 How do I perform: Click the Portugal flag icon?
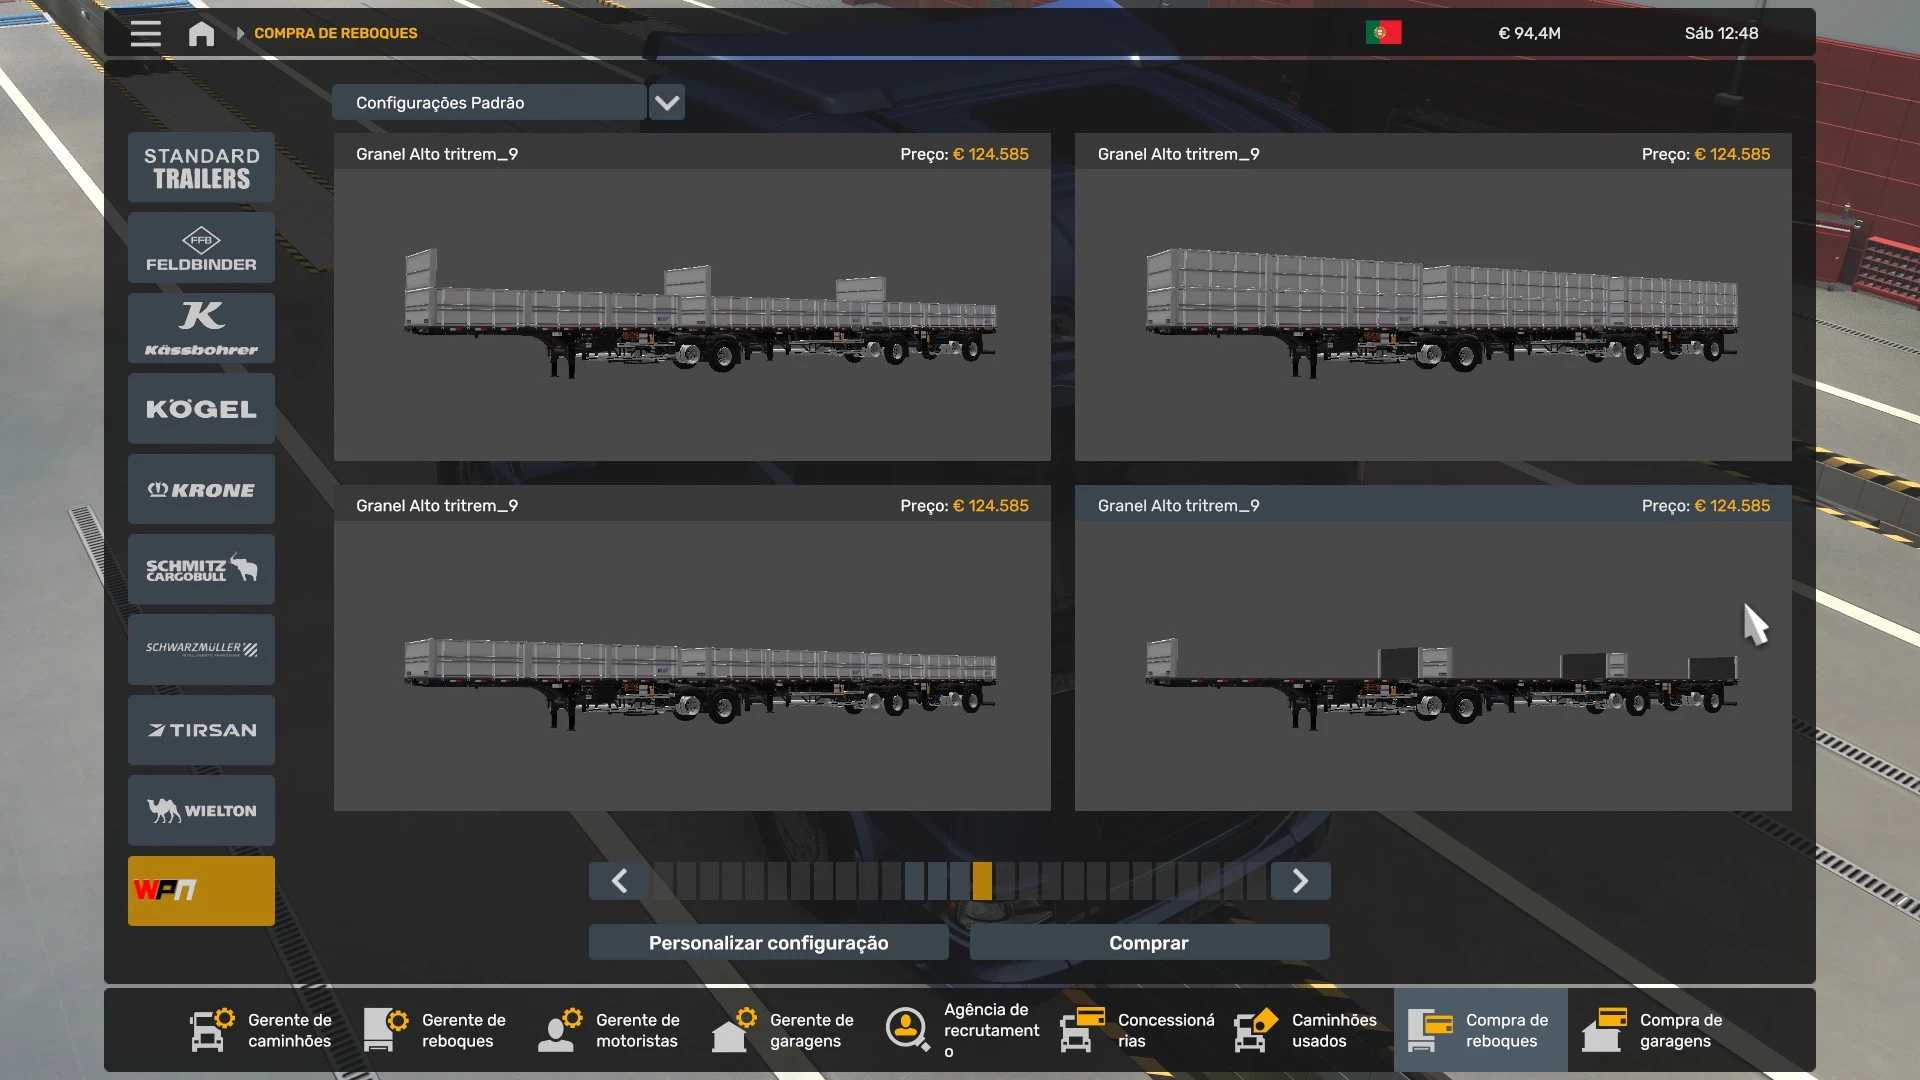pos(1383,33)
